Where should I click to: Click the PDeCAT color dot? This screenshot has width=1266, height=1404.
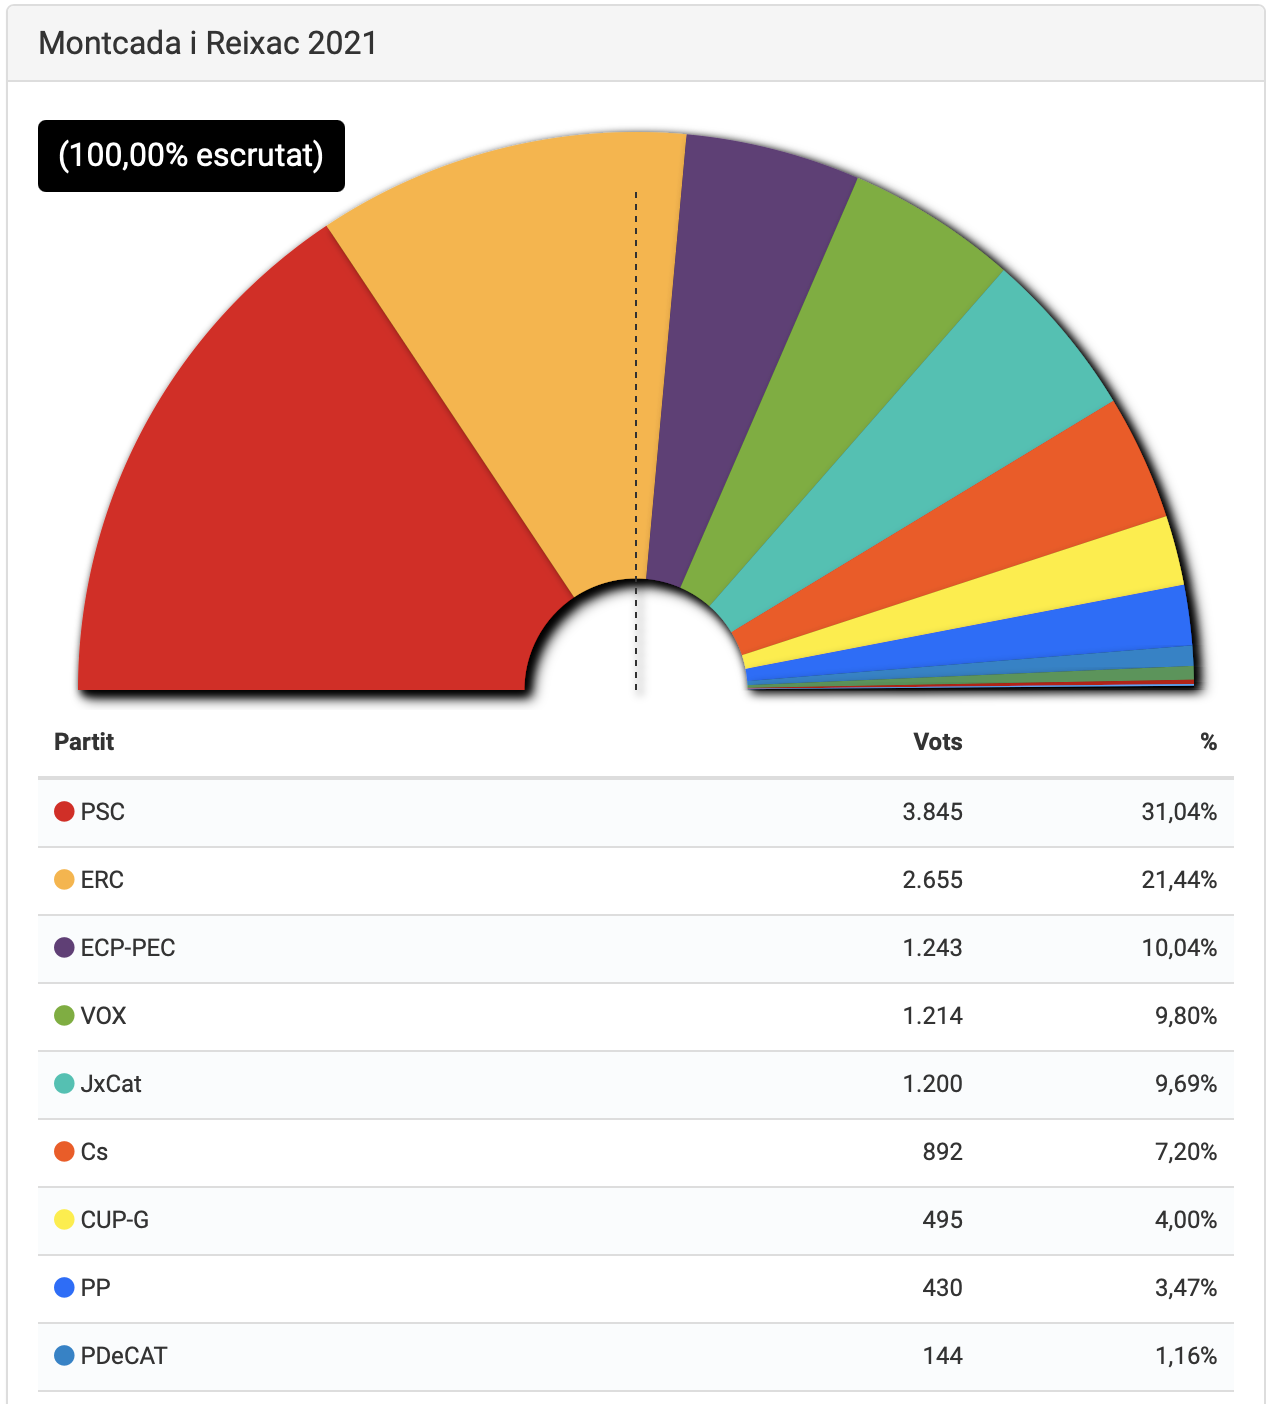(64, 1355)
